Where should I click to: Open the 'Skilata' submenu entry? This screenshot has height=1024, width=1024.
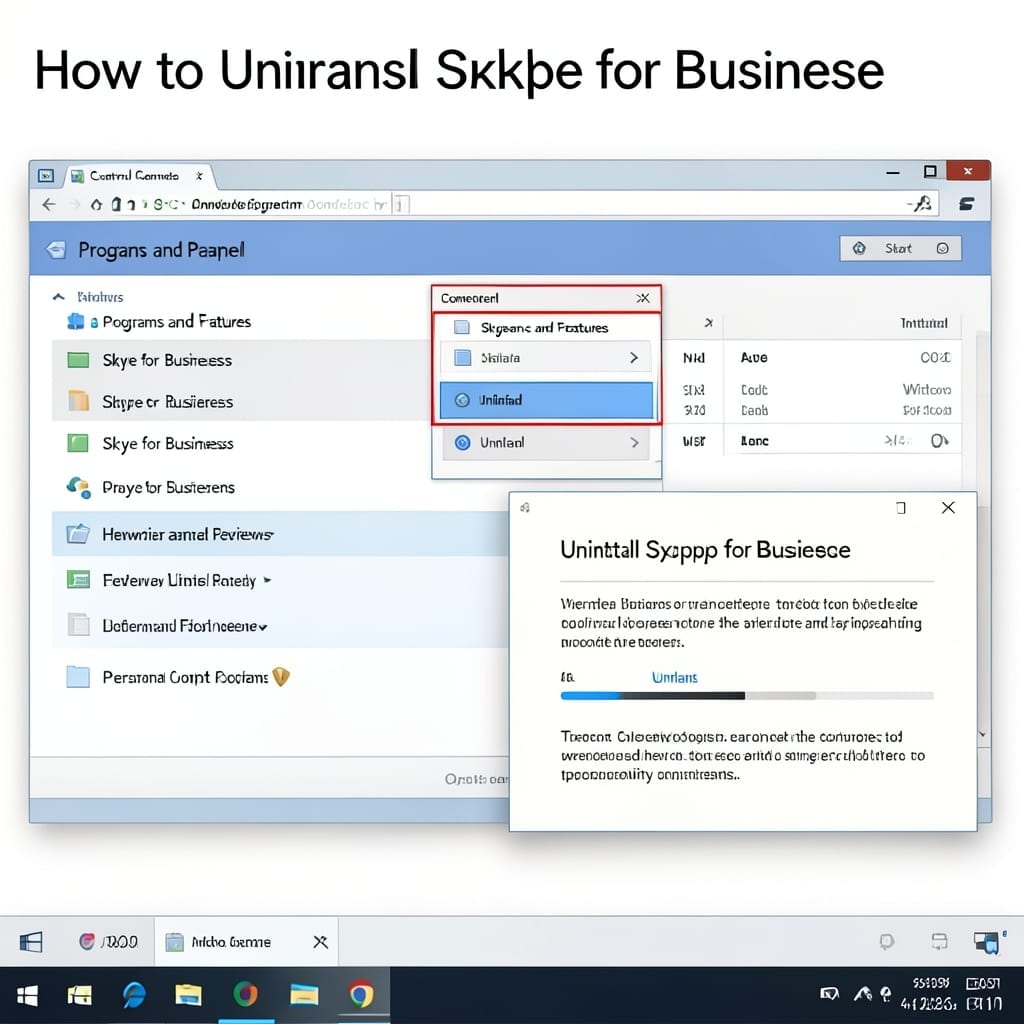click(x=546, y=357)
